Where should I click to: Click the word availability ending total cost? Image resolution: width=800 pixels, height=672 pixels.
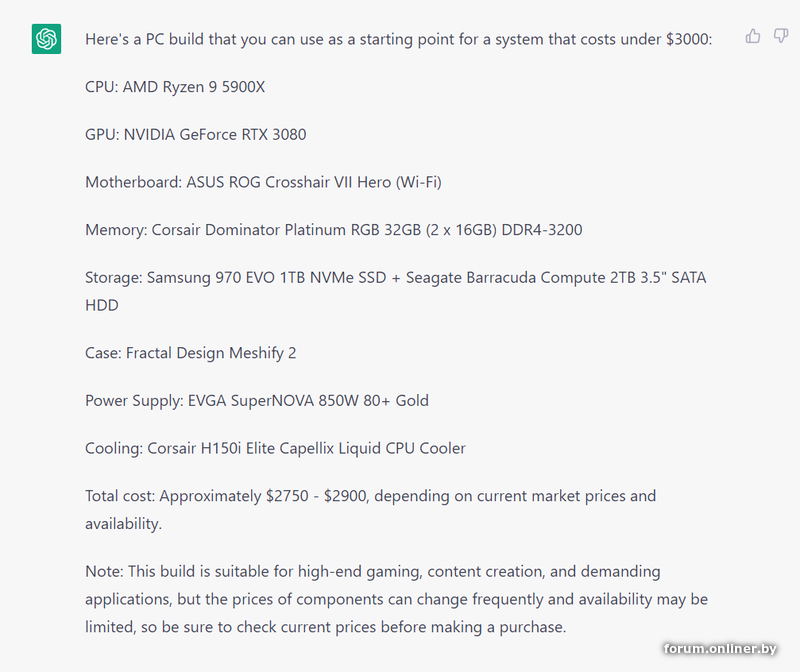point(122,523)
